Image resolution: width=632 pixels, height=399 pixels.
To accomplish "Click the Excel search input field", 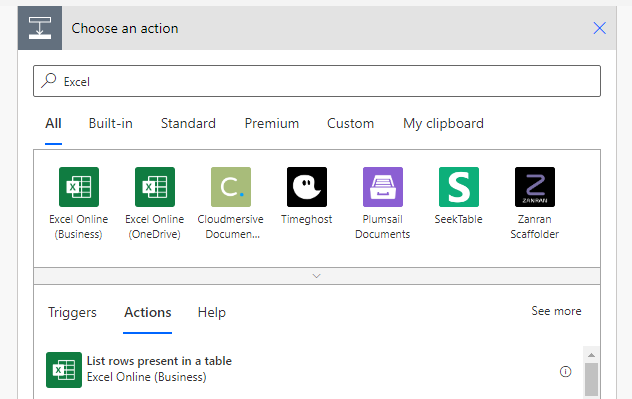I will coord(317,81).
